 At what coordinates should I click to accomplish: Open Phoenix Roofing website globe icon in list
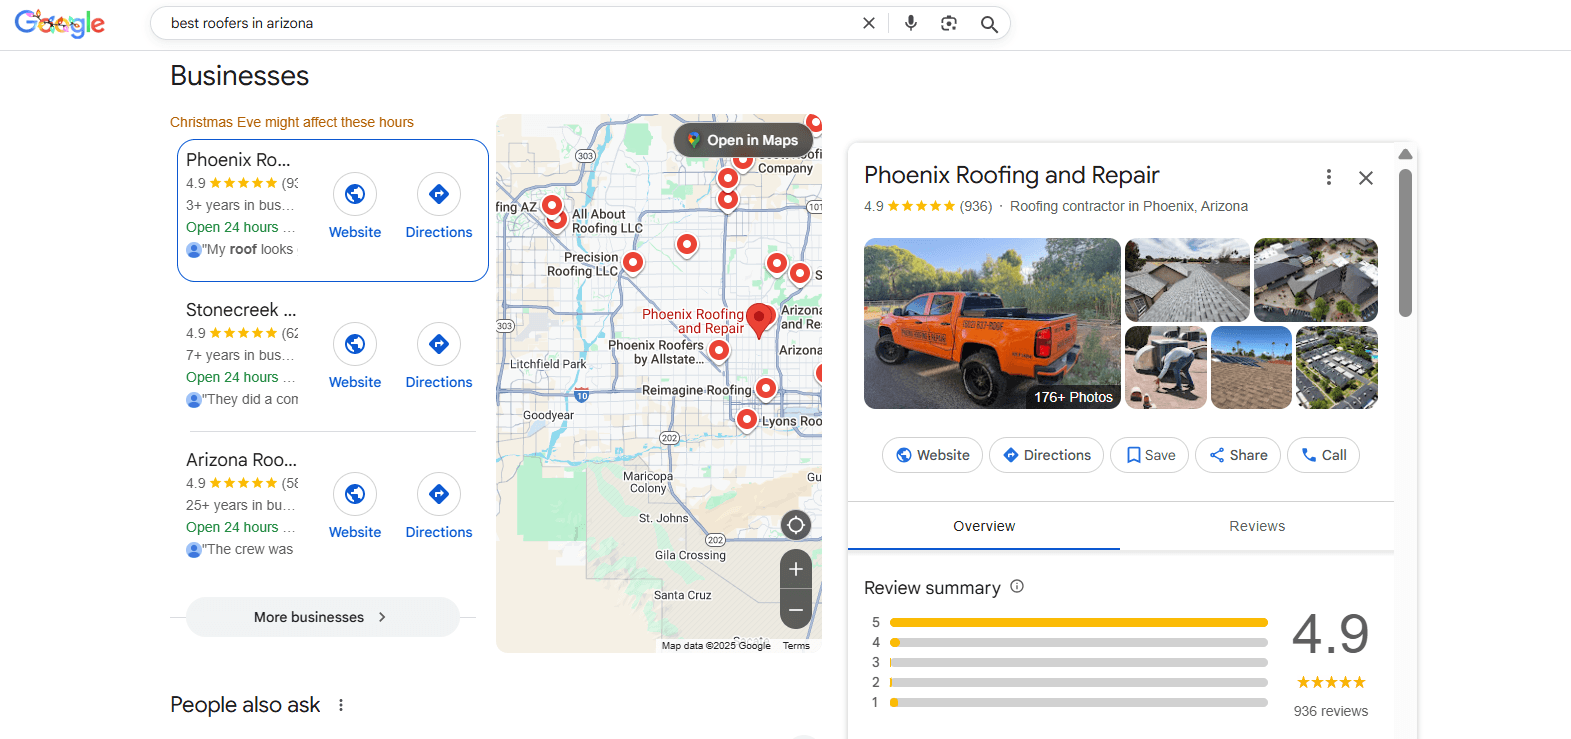coord(355,194)
